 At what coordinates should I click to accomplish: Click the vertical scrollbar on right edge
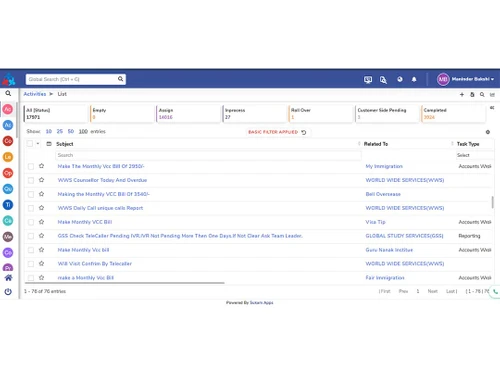pyautogui.click(x=492, y=202)
